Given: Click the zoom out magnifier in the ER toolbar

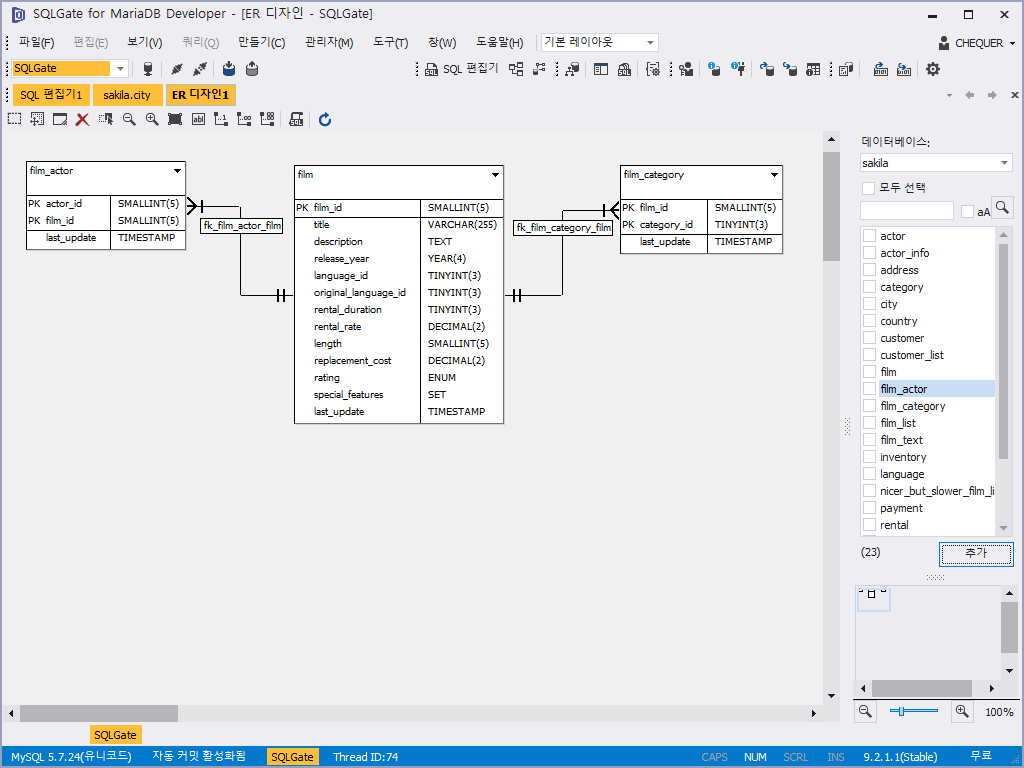Looking at the screenshot, I should pos(129,119).
